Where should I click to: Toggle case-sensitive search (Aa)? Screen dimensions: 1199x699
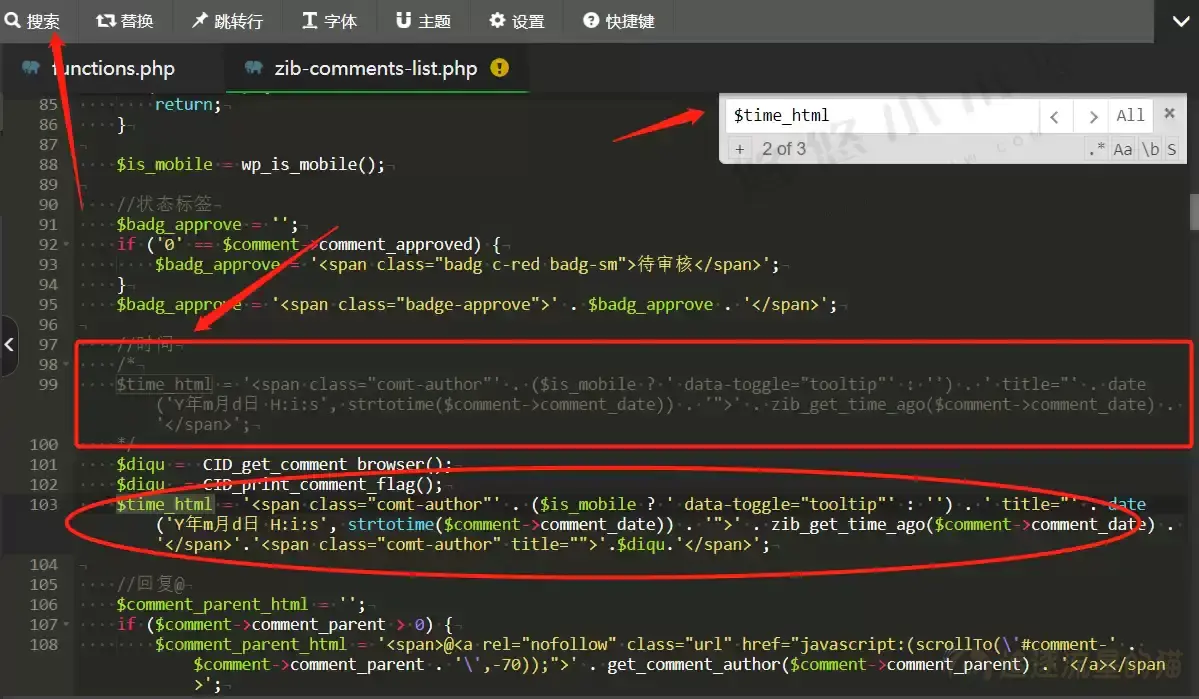1123,149
